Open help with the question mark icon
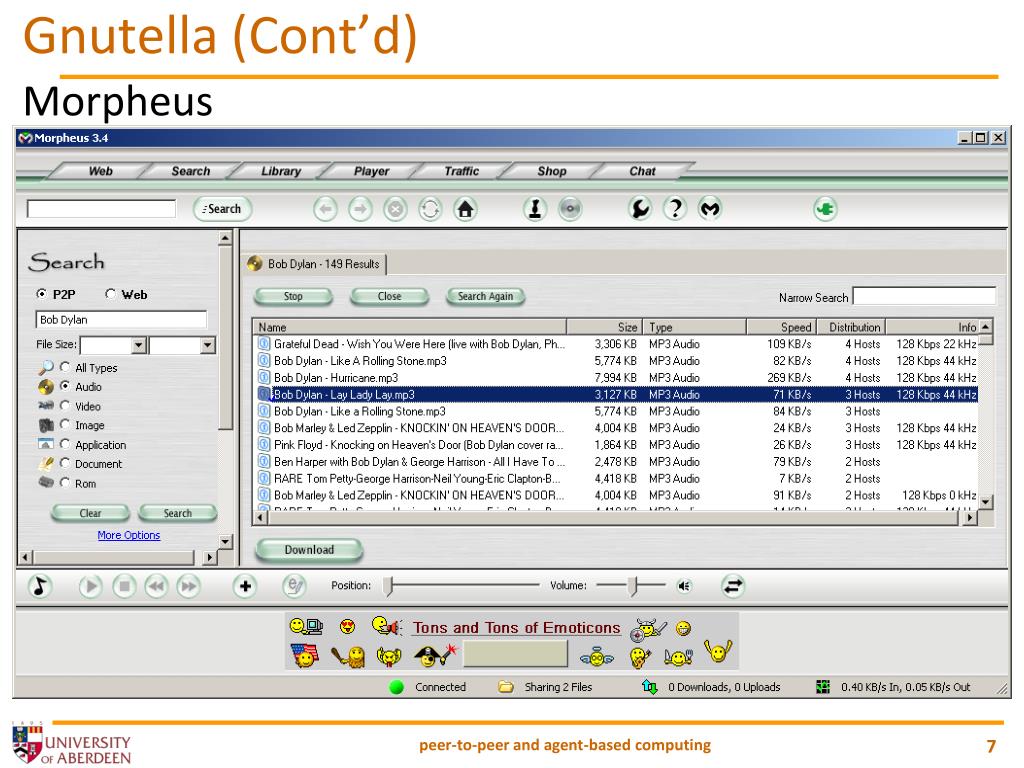Image resolution: width=1024 pixels, height=768 pixels. (675, 210)
